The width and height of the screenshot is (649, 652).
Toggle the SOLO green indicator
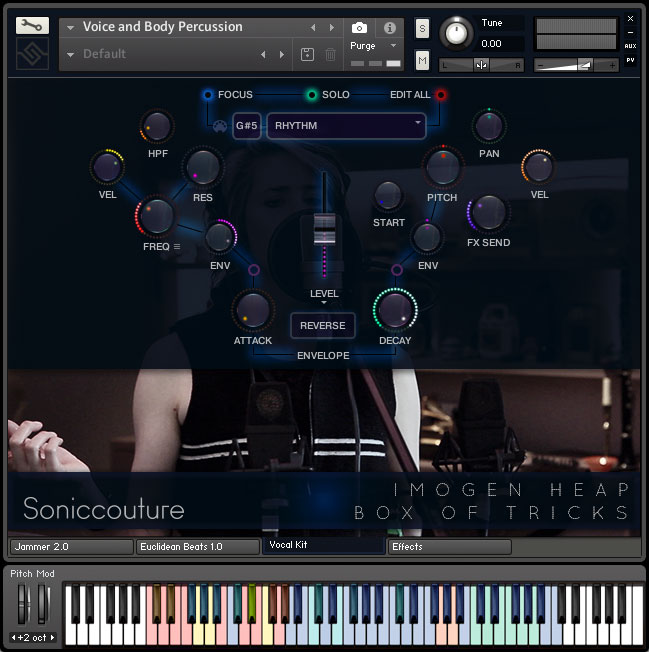tap(311, 95)
